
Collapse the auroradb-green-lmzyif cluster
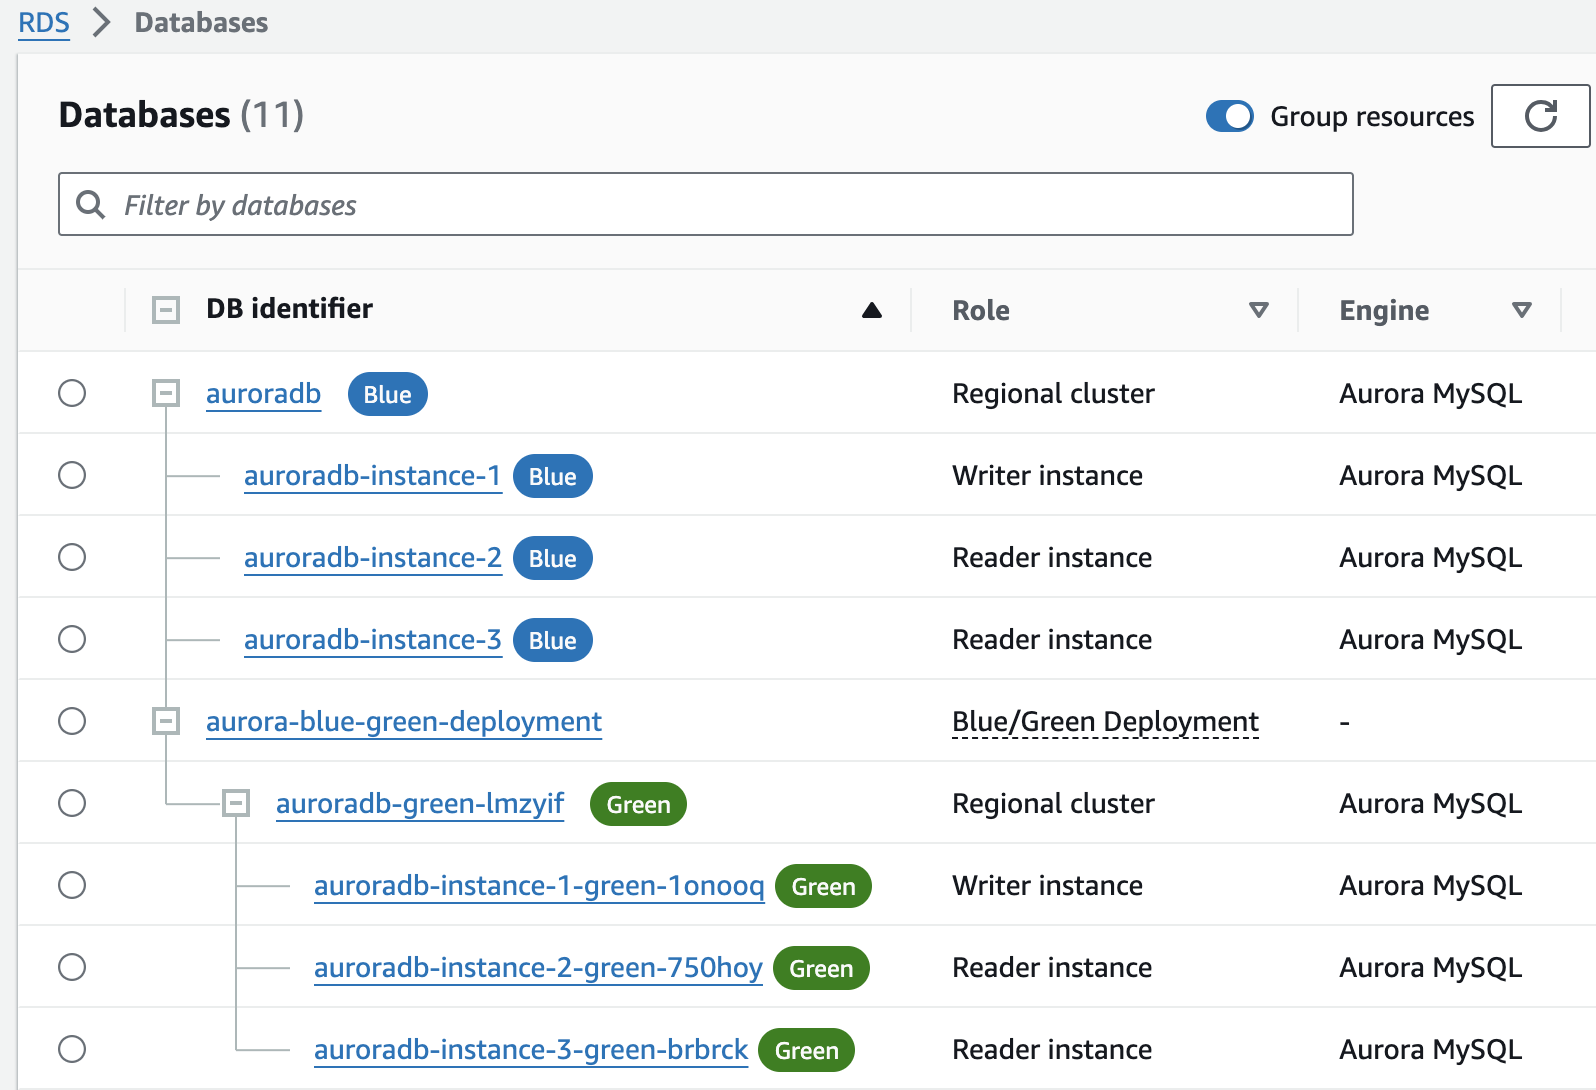236,803
